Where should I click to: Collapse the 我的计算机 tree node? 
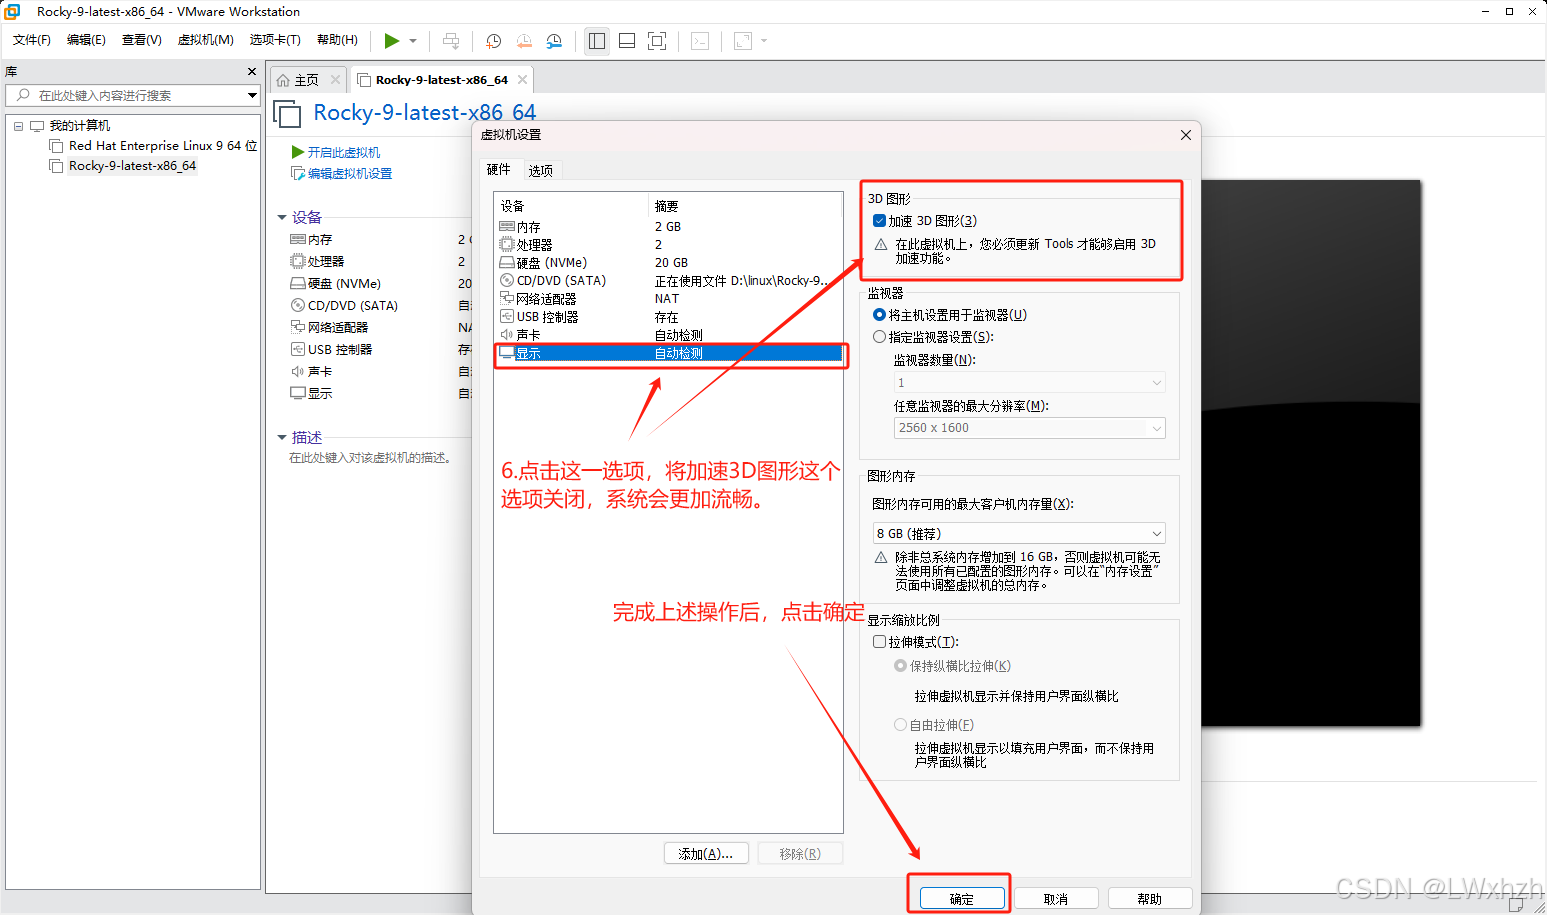18,126
